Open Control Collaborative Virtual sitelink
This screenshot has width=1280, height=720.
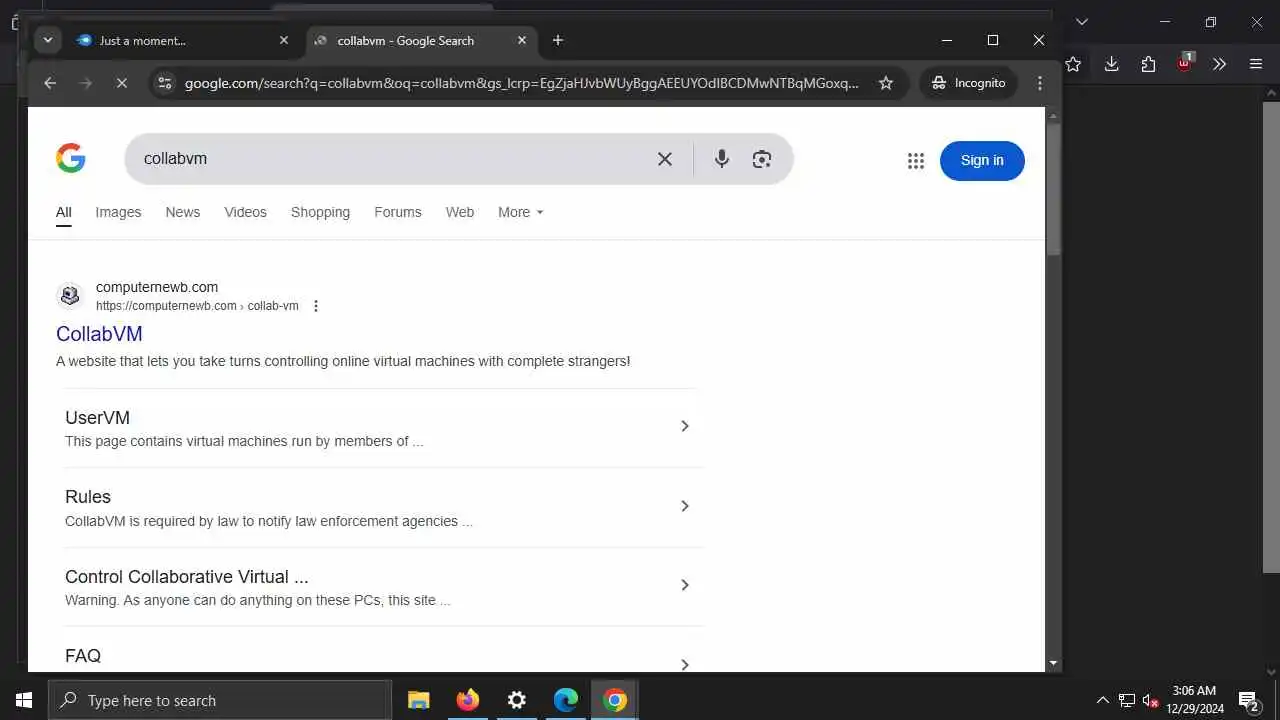[x=186, y=577]
